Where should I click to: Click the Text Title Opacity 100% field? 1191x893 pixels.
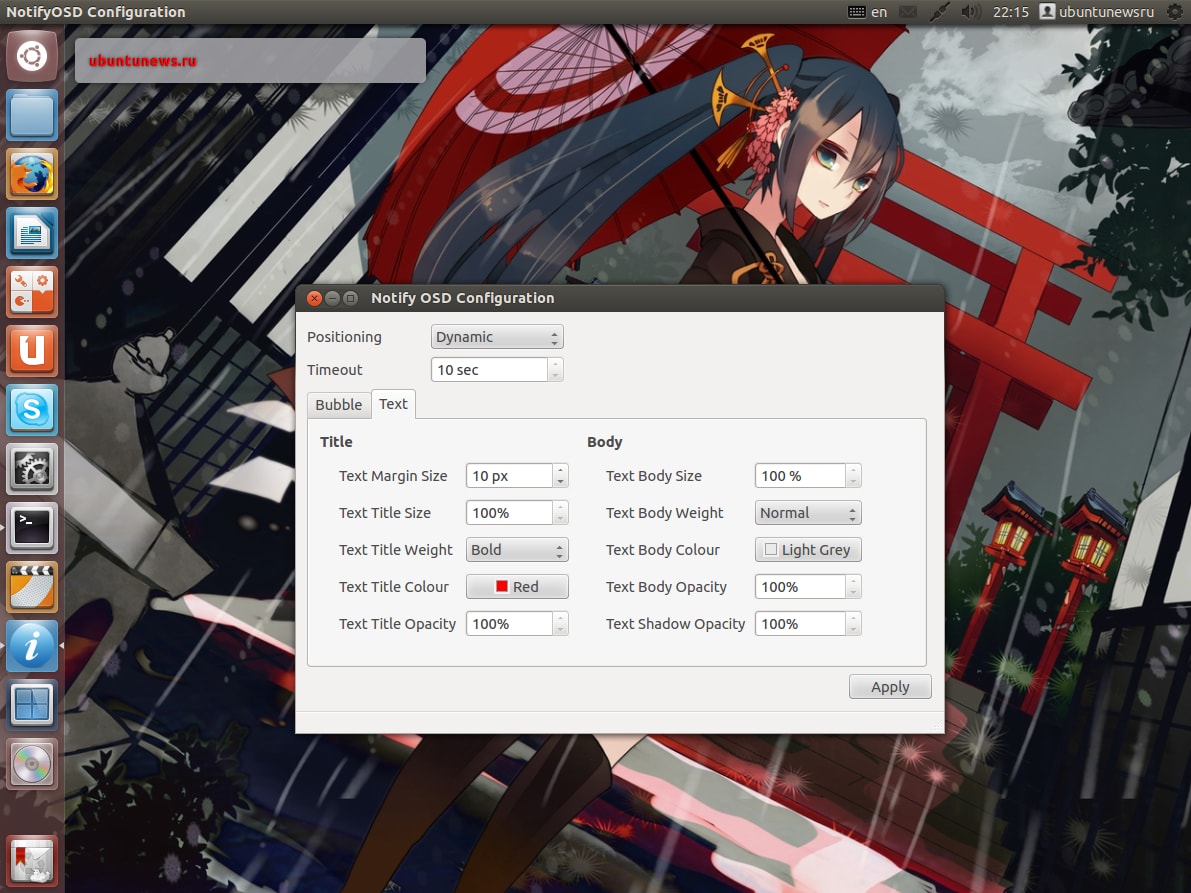tap(509, 623)
